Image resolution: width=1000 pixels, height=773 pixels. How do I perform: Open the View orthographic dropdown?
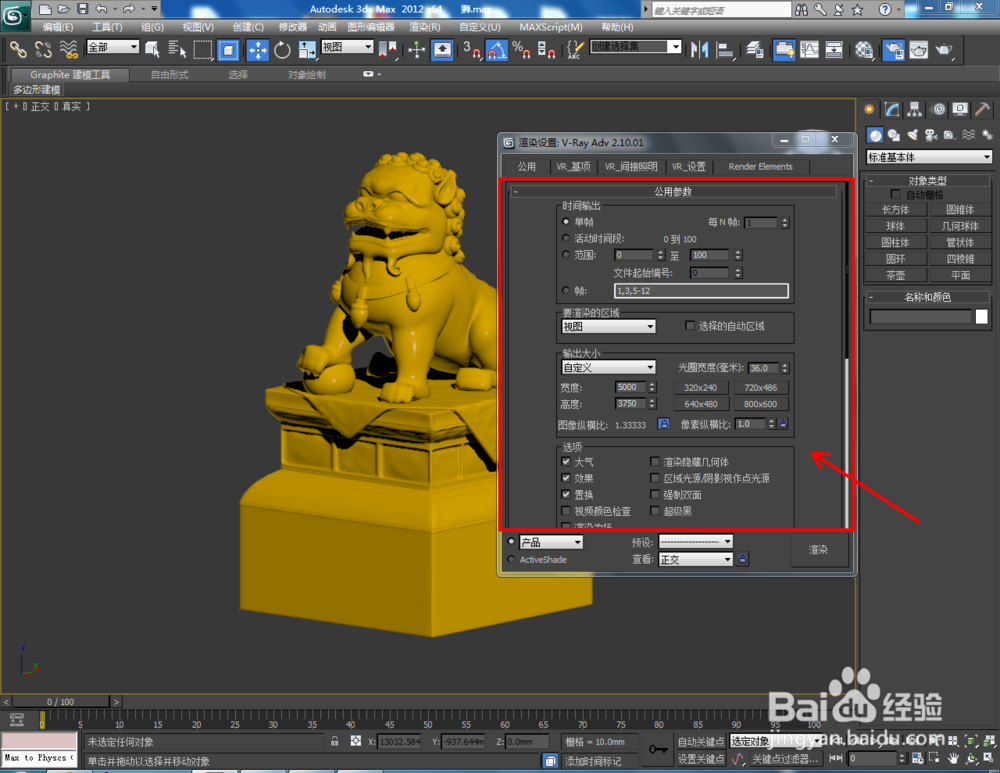tap(696, 559)
